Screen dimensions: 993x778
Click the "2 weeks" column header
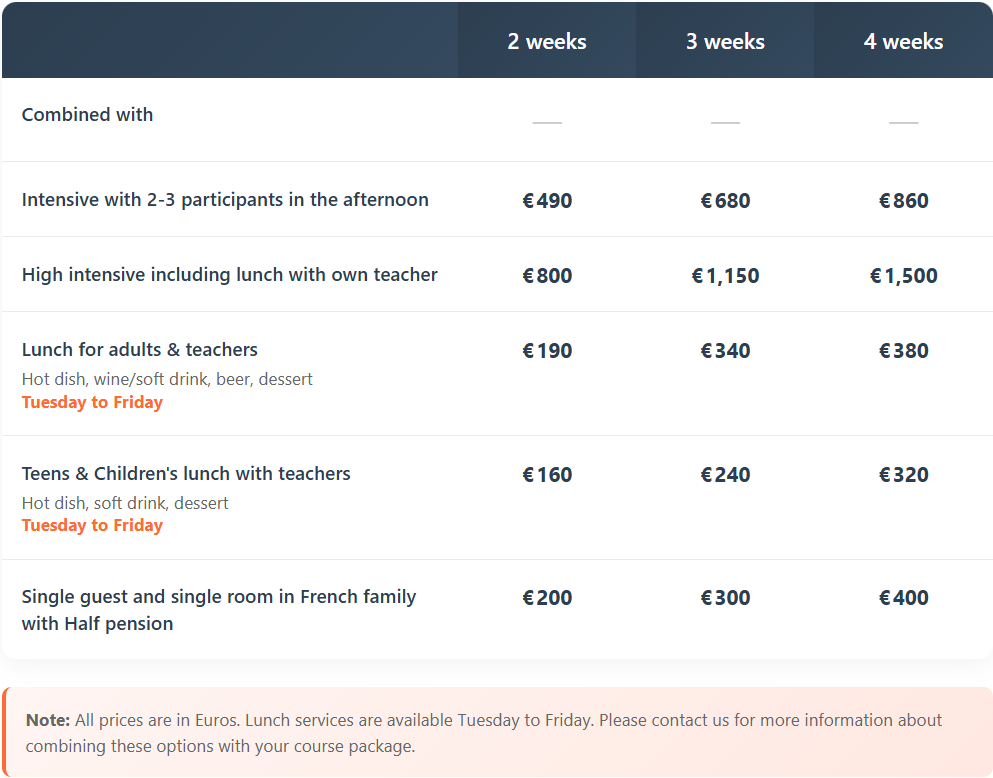click(x=547, y=42)
